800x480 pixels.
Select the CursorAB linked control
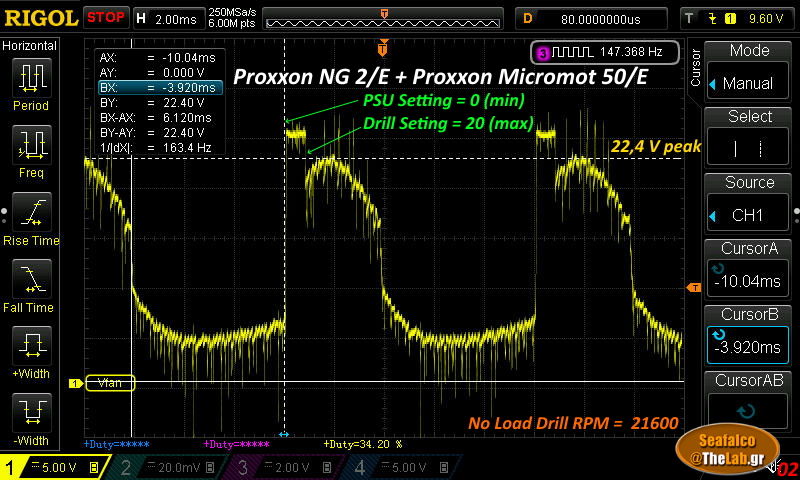click(748, 410)
